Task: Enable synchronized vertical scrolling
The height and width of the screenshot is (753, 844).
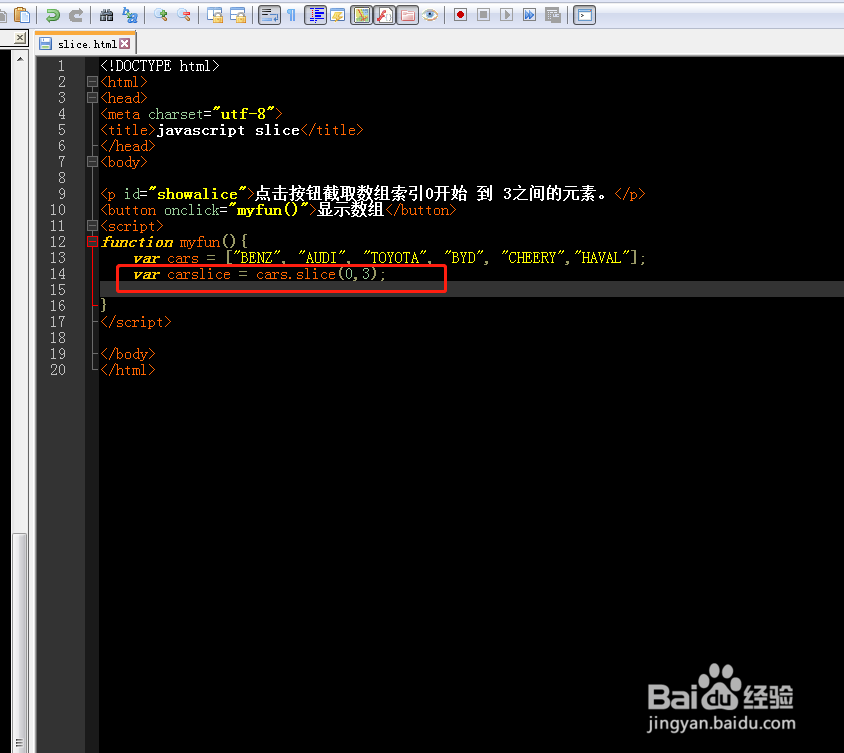Action: pyautogui.click(x=215, y=15)
